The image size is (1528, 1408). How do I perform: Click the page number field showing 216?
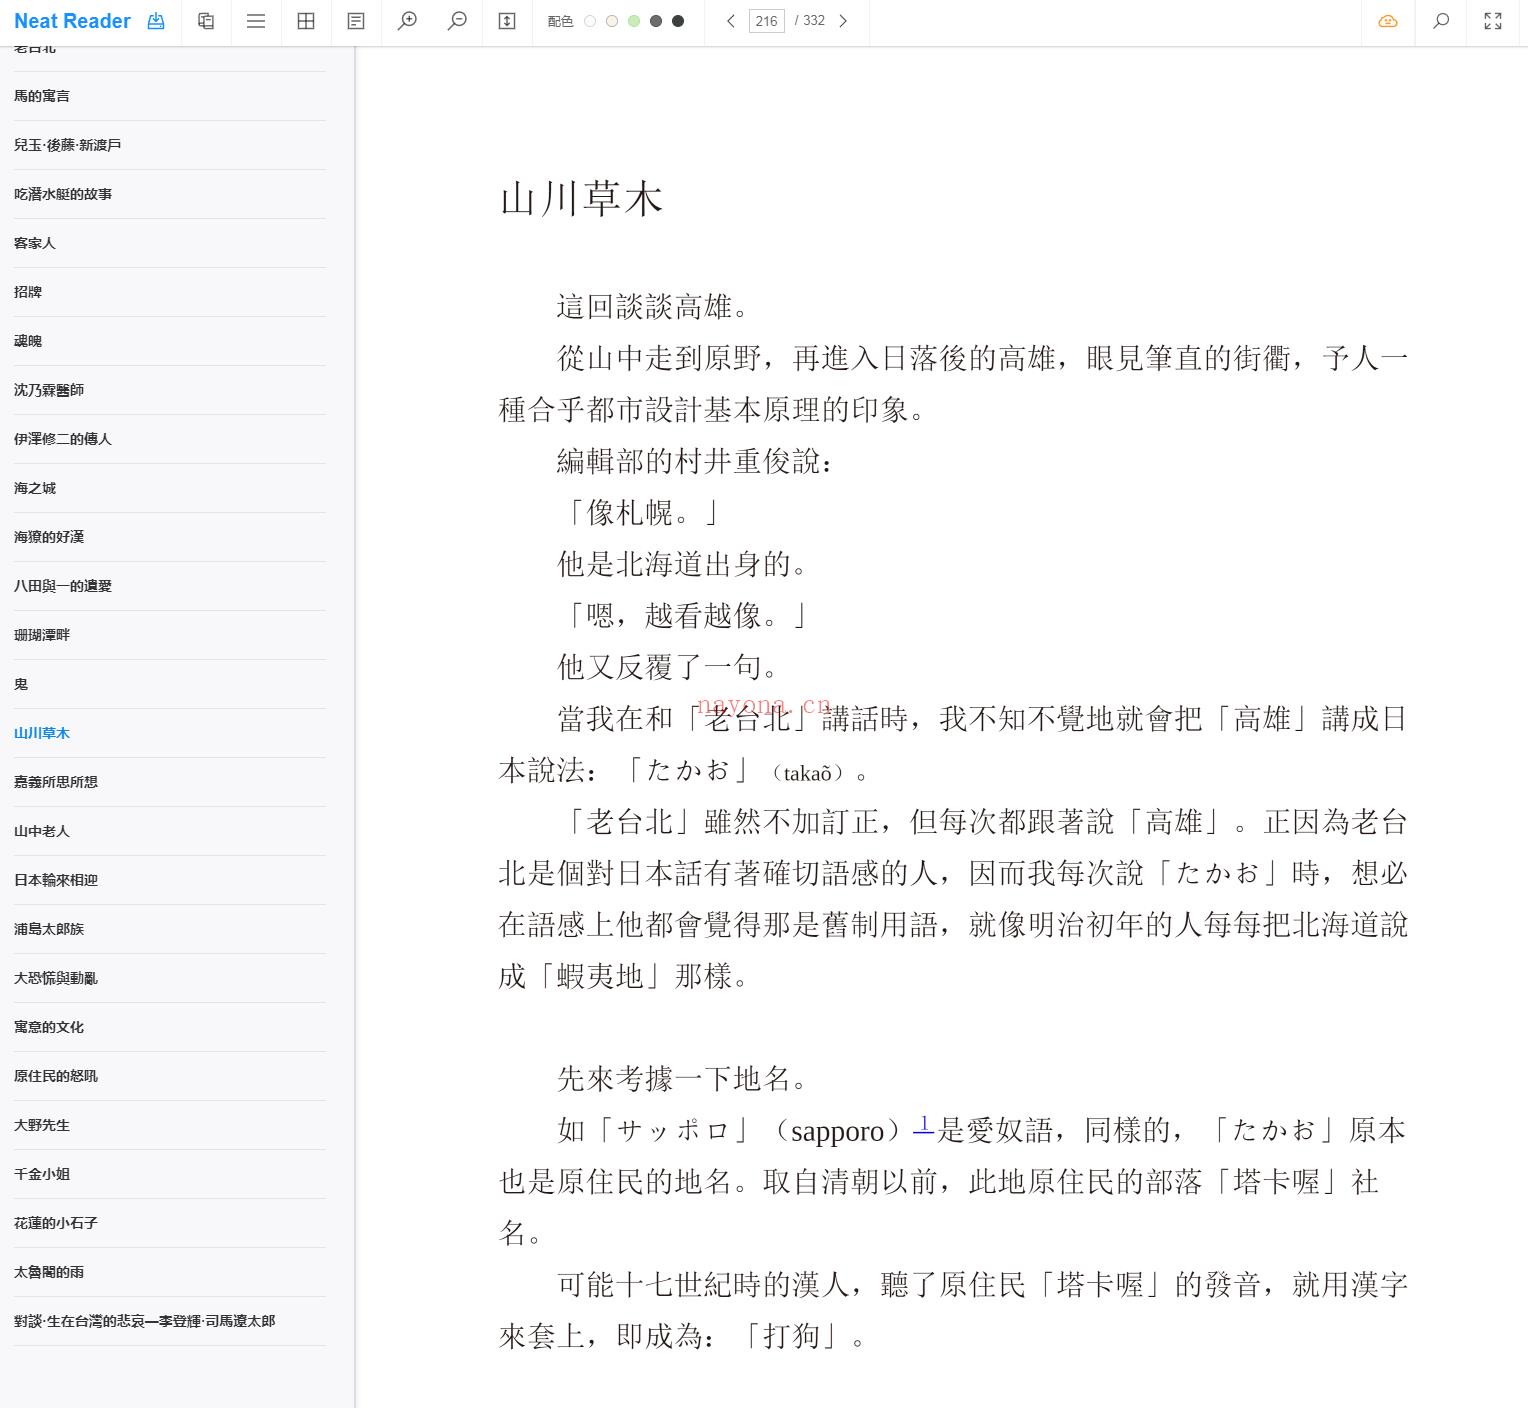pyautogui.click(x=767, y=21)
